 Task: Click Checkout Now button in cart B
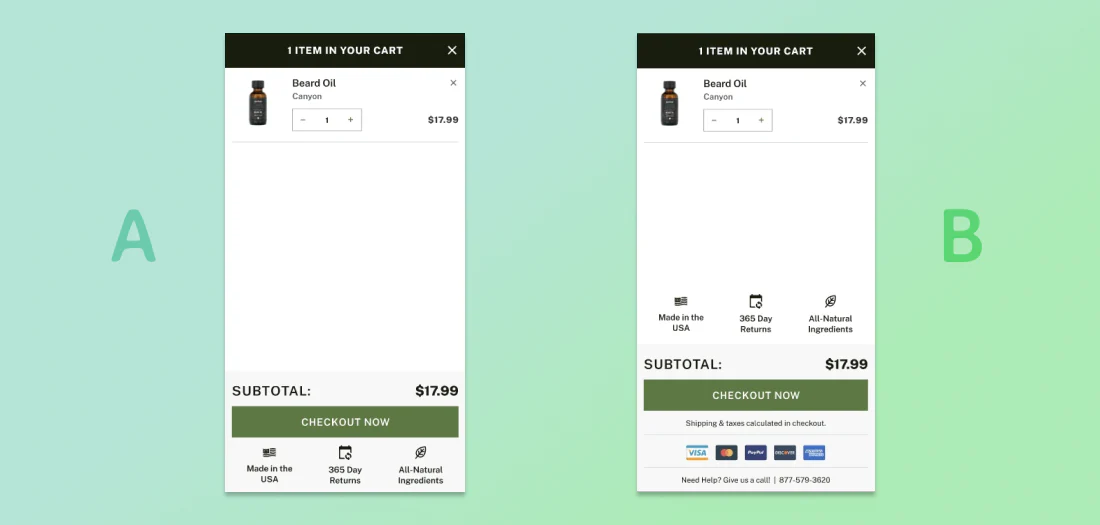point(756,395)
